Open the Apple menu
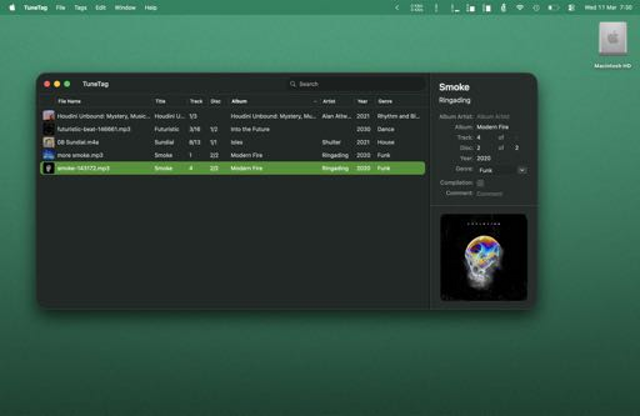The image size is (640, 416). tap(12, 7)
